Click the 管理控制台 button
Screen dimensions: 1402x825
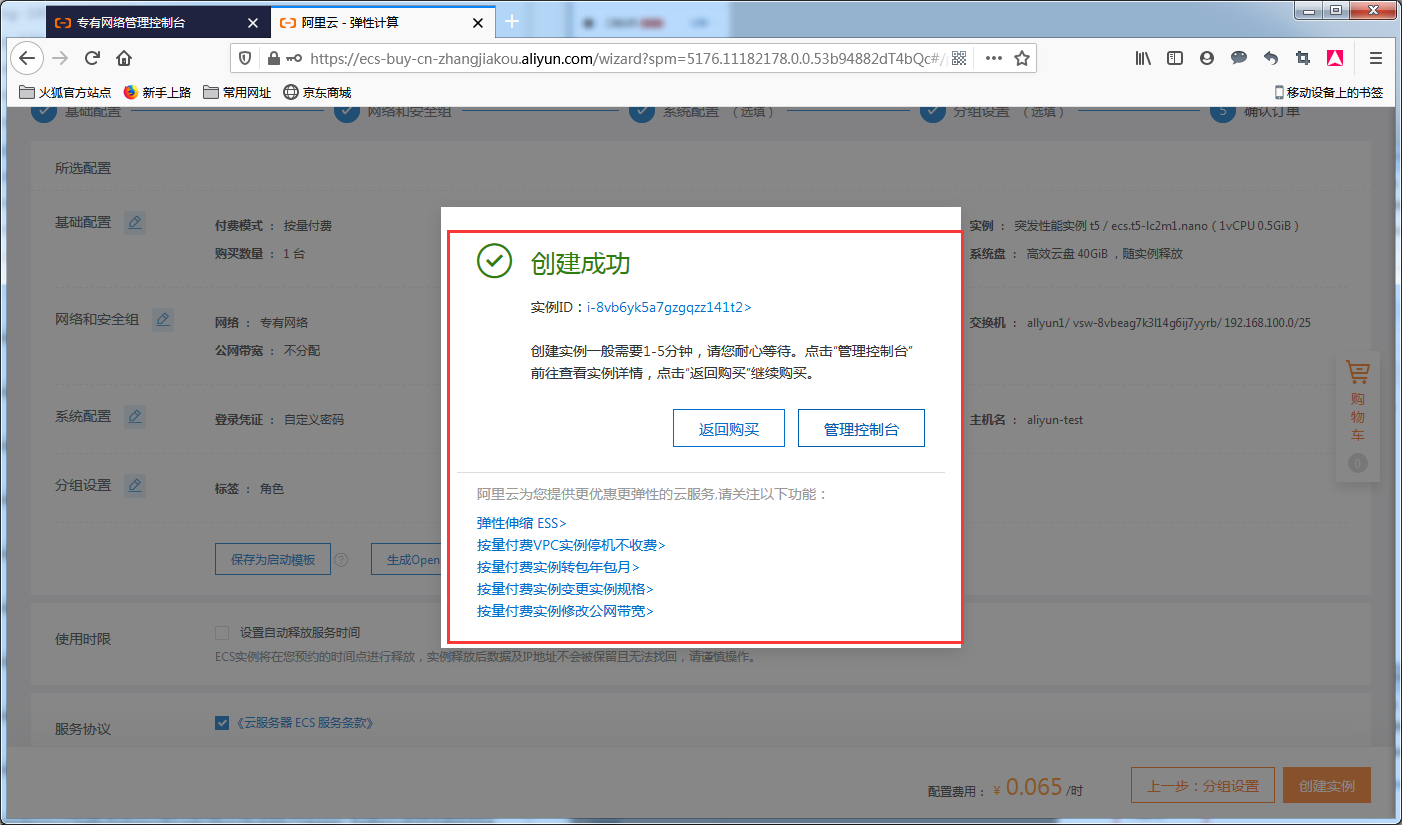(861, 427)
